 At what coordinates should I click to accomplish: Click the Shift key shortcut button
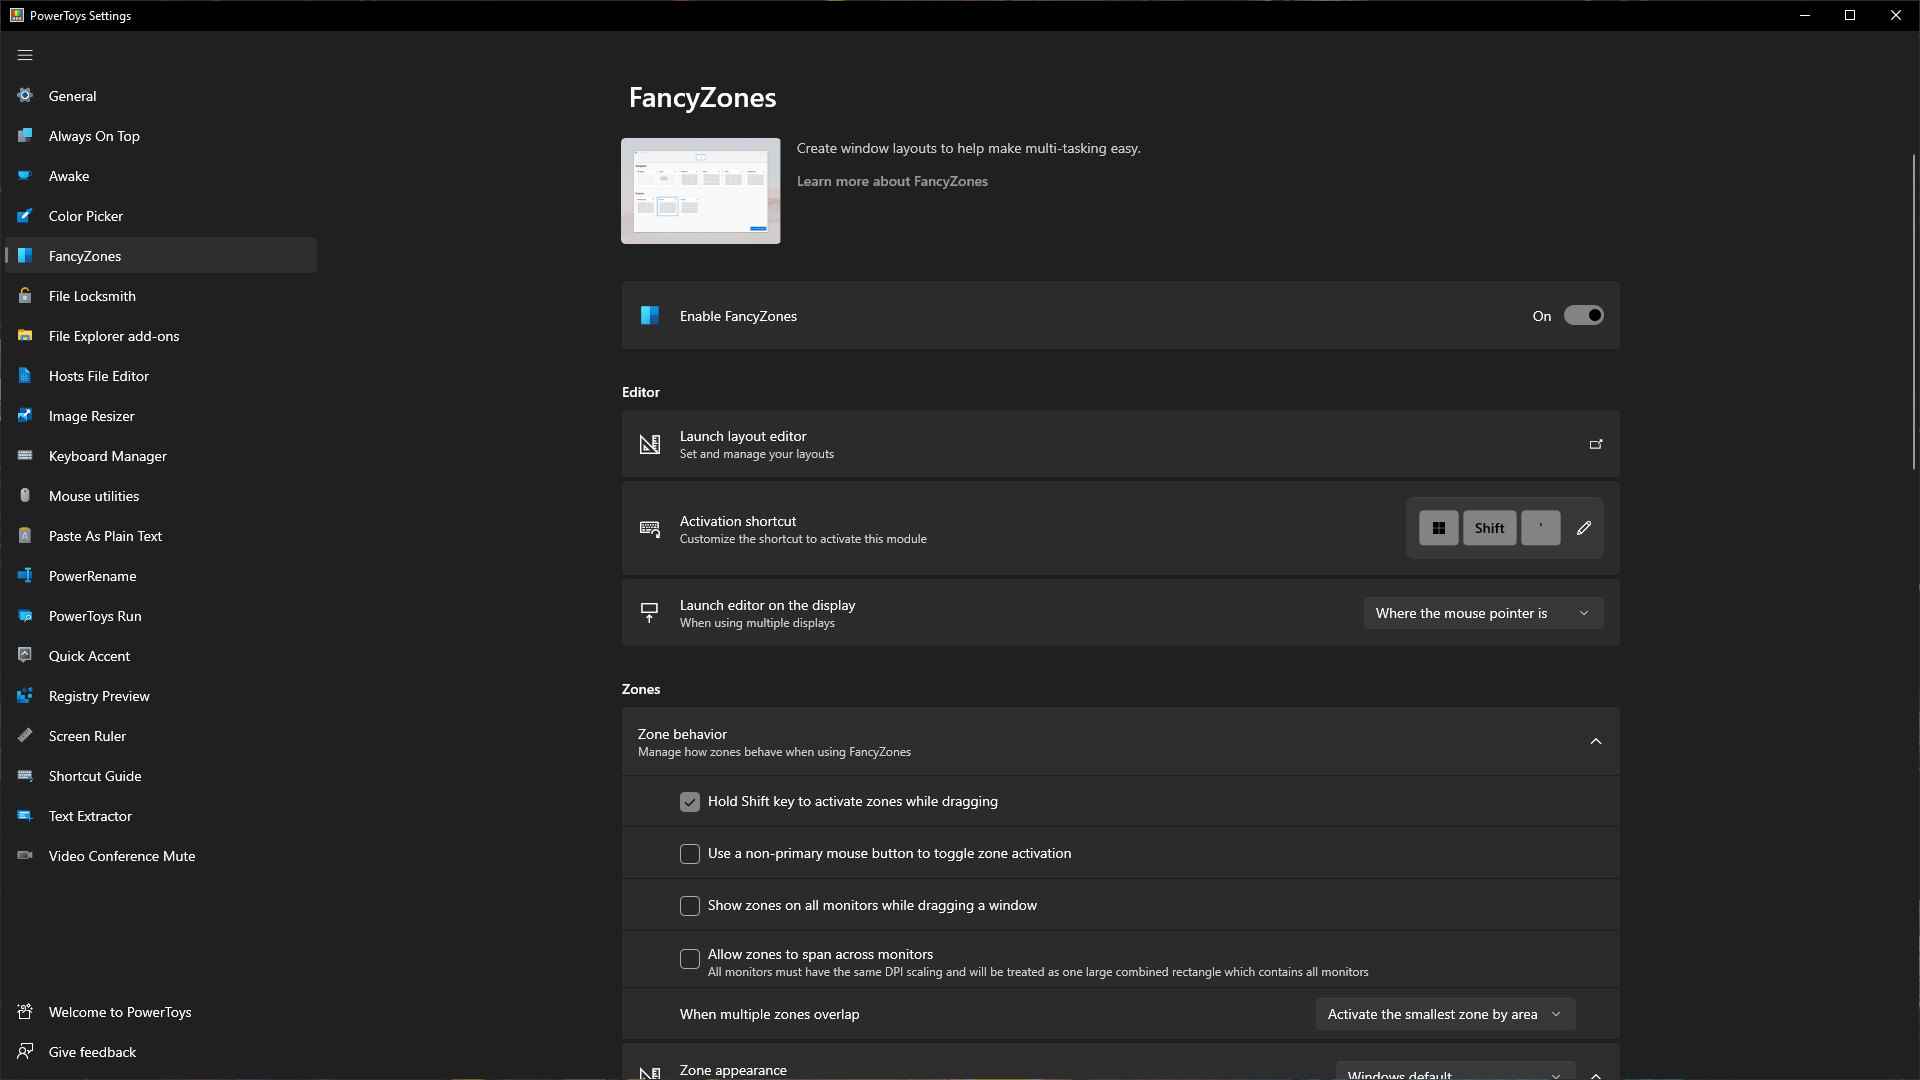point(1489,528)
